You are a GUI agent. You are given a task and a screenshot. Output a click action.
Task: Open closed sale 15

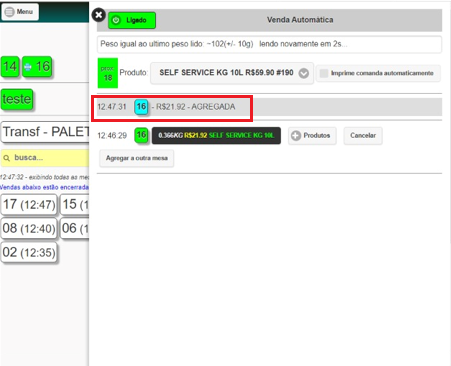(75, 205)
